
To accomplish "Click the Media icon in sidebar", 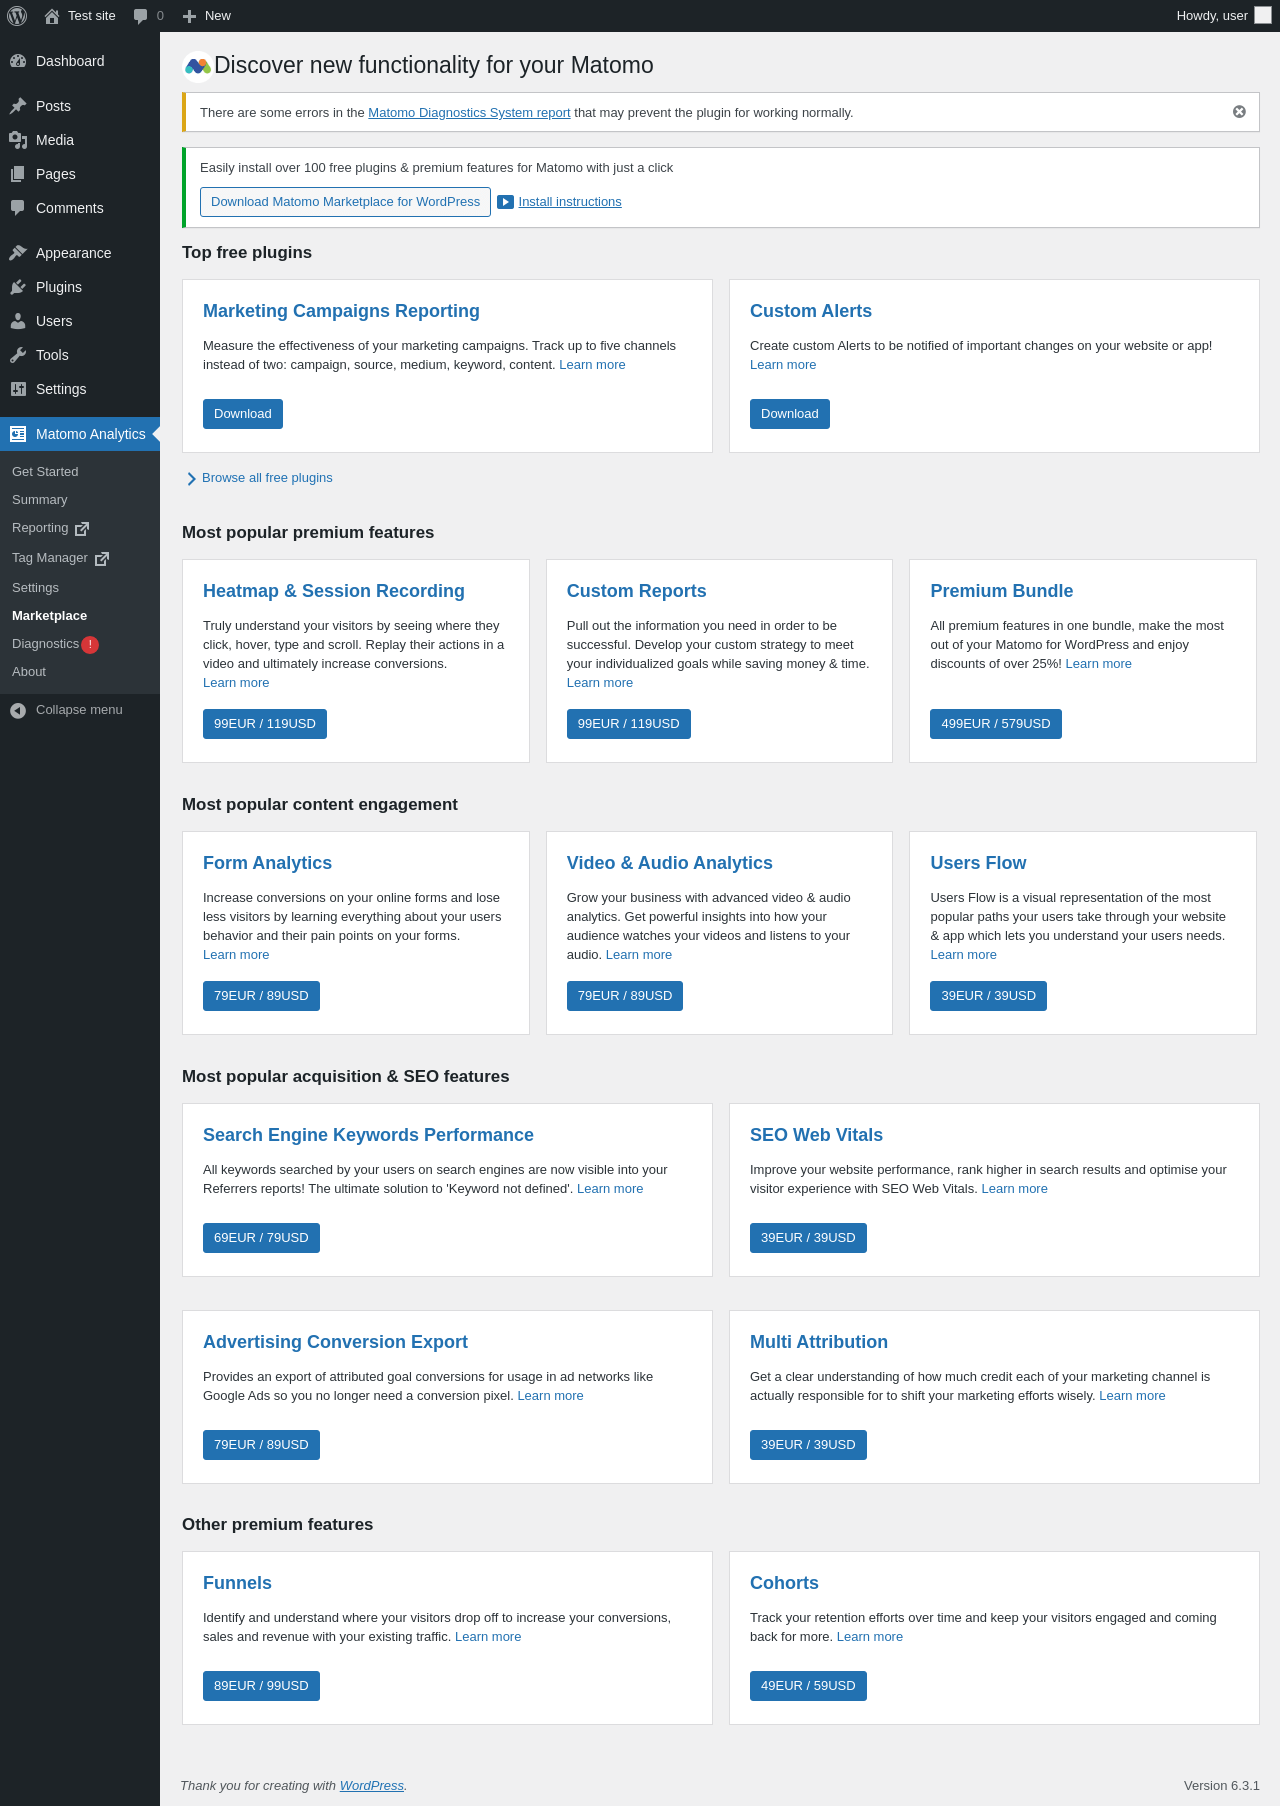I will coord(18,140).
